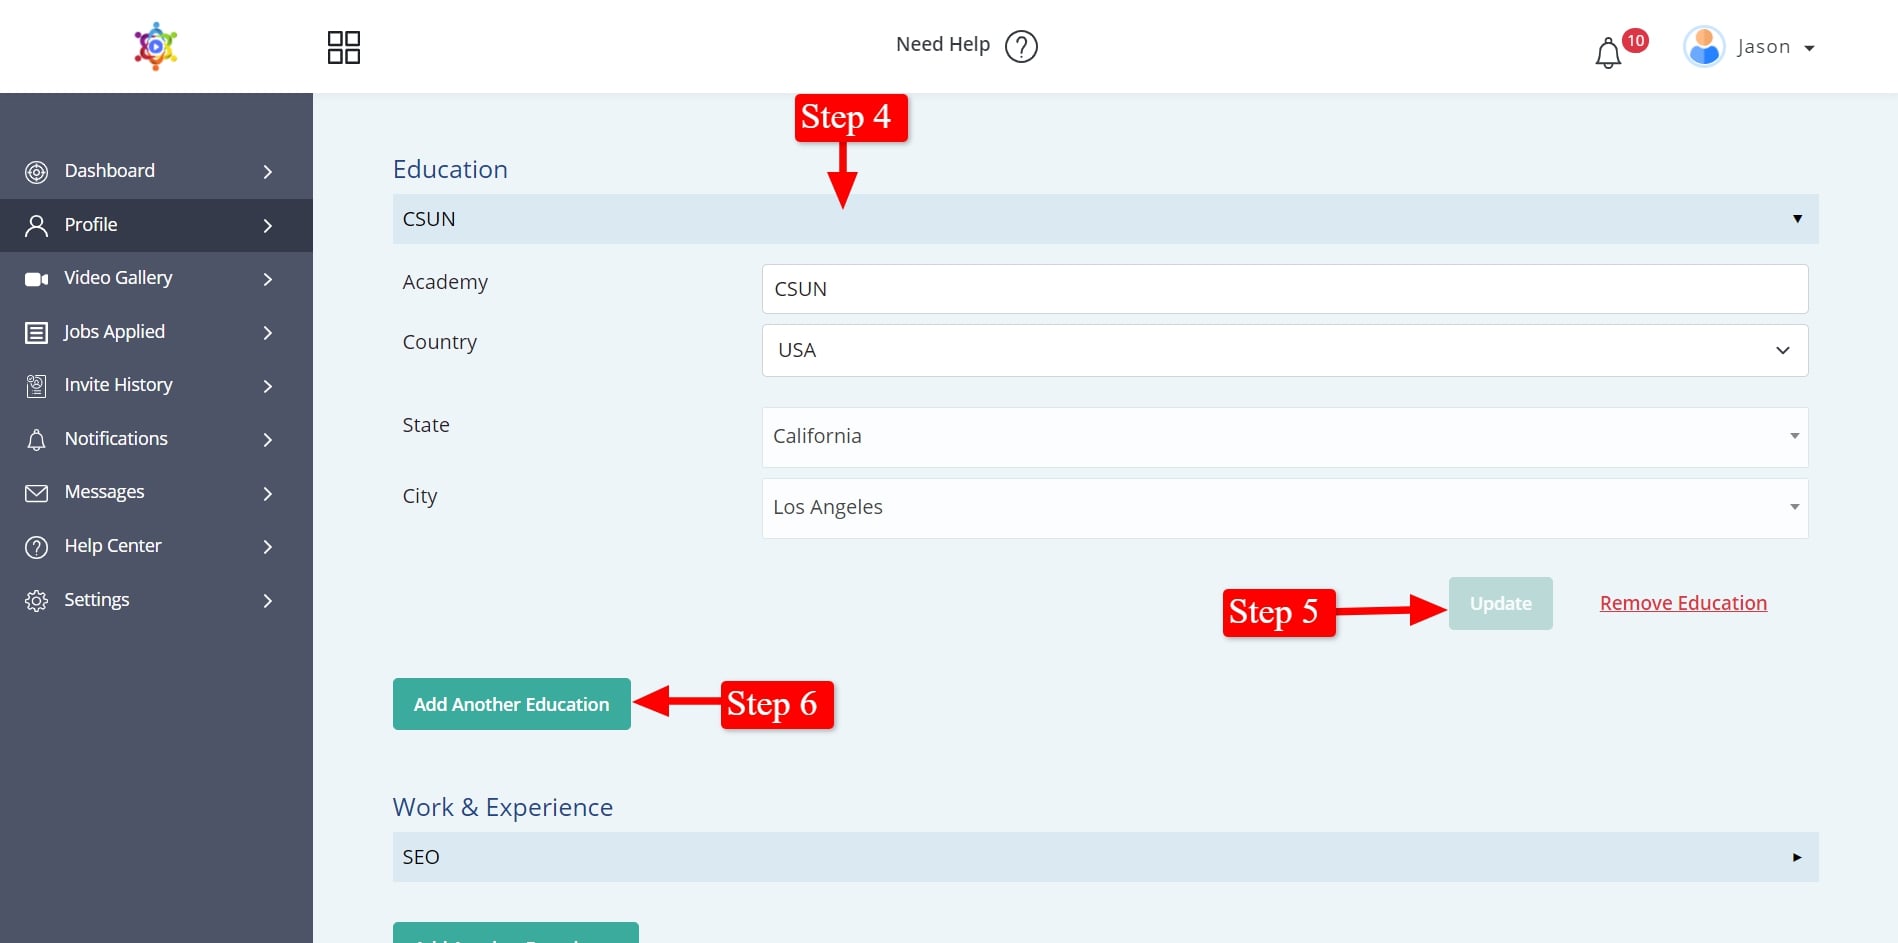Go to Dashboard in the sidebar
The height and width of the screenshot is (943, 1898).
coord(110,171)
